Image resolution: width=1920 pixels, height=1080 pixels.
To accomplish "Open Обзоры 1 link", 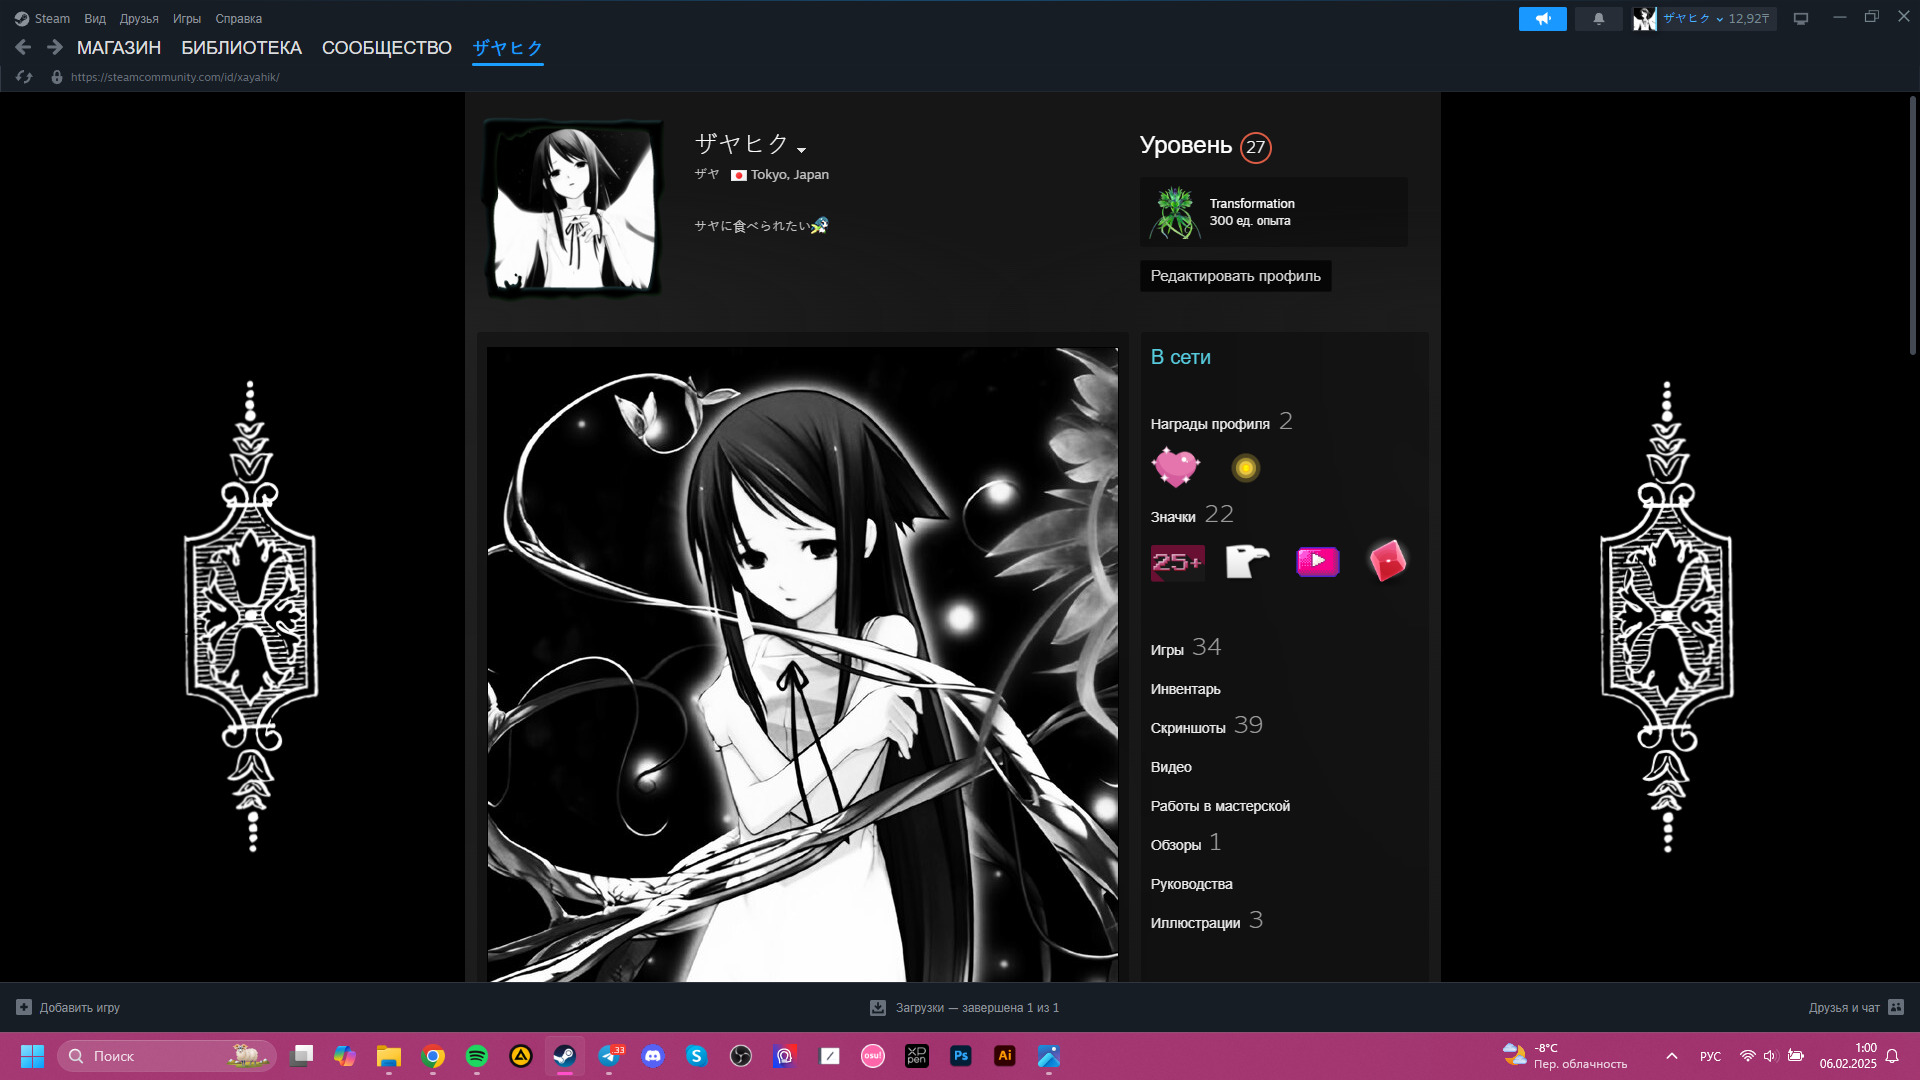I will coord(1186,843).
